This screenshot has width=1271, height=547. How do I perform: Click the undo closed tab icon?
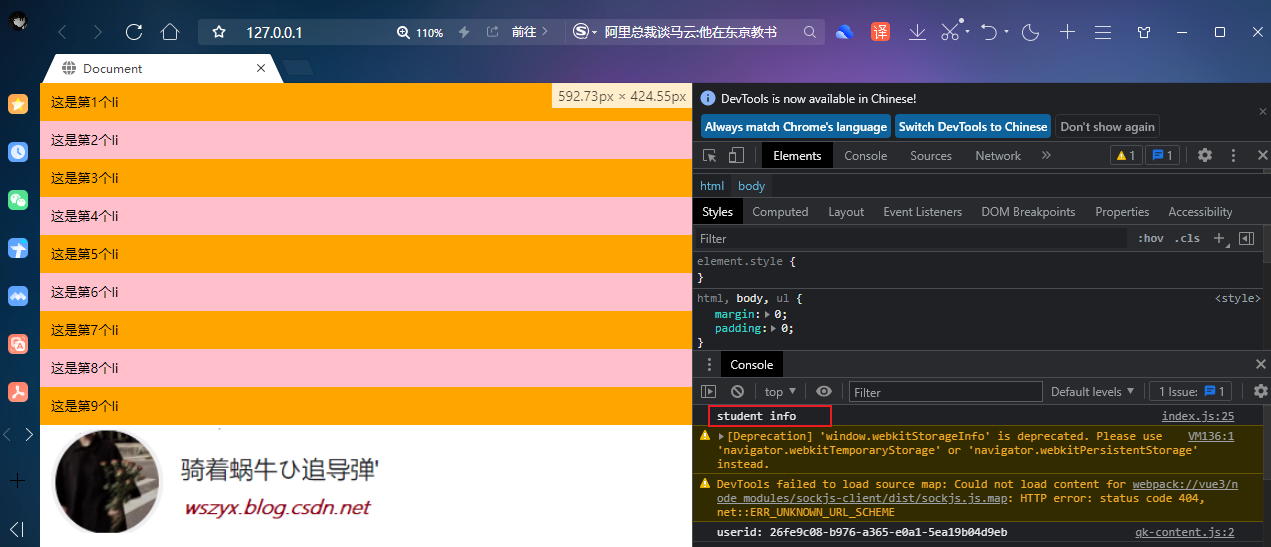point(989,32)
